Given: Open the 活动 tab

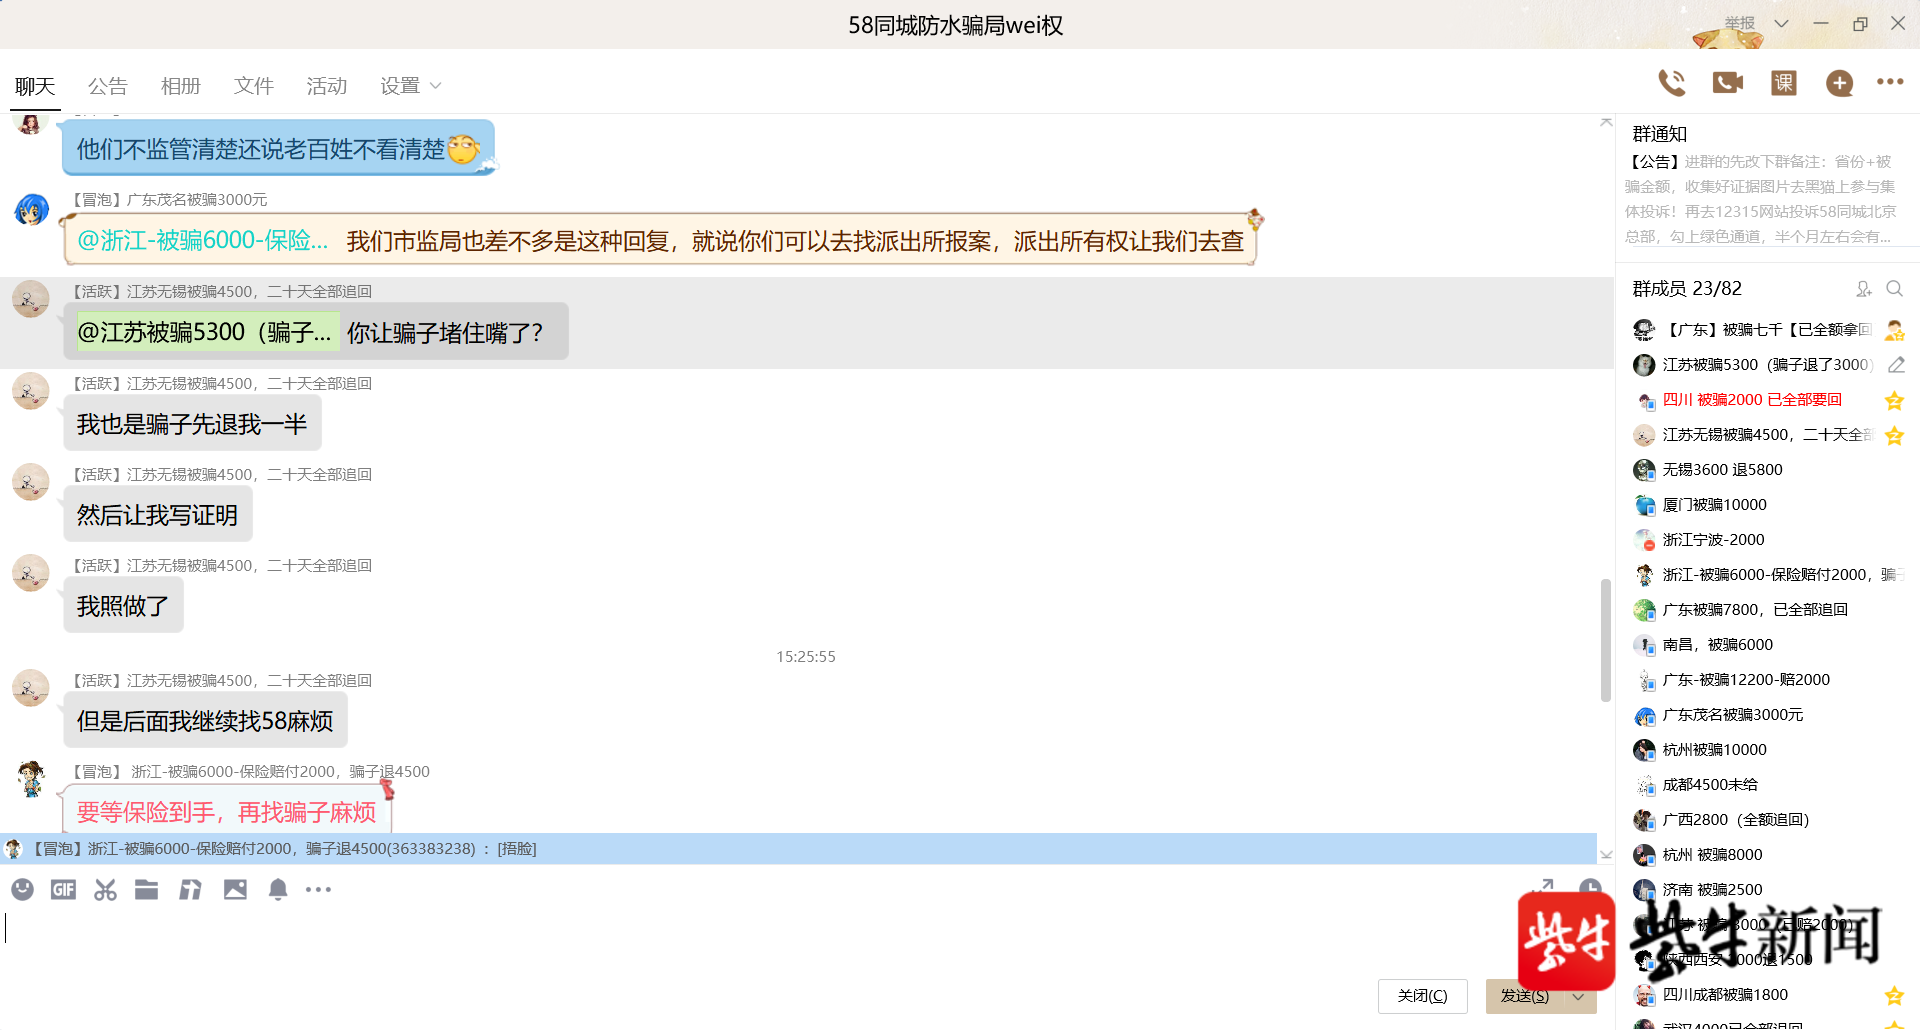Looking at the screenshot, I should (327, 86).
